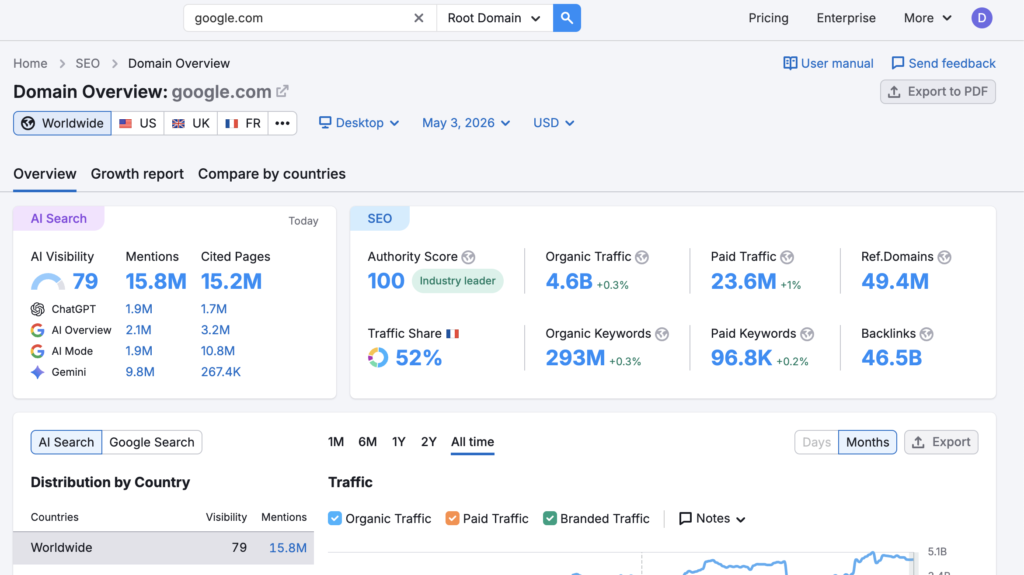This screenshot has height=575, width=1024.
Task: Toggle the Organic Traffic checkbox
Action: (x=335, y=518)
